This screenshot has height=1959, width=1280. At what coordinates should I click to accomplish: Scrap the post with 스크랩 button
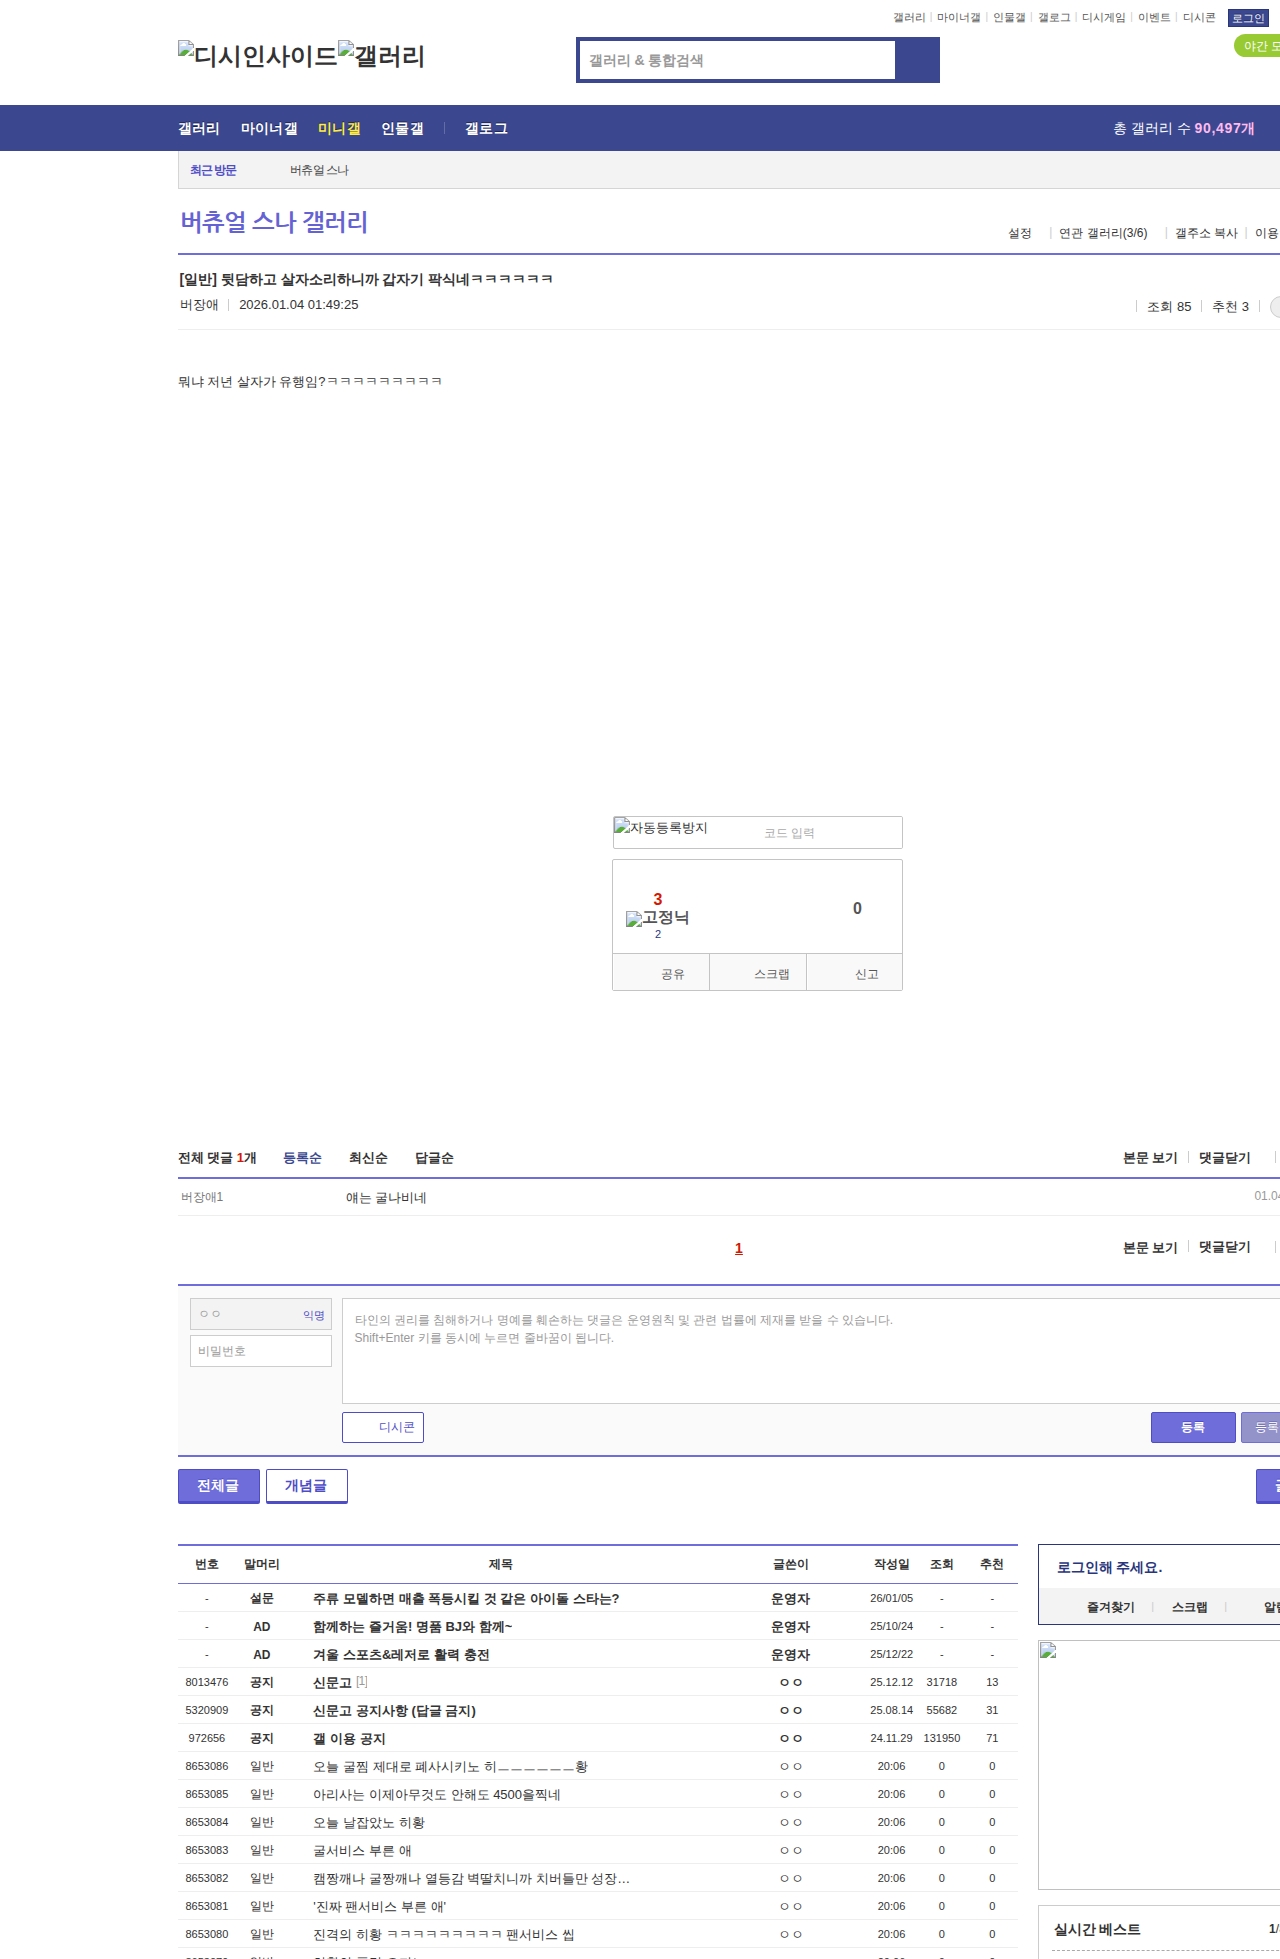[771, 973]
